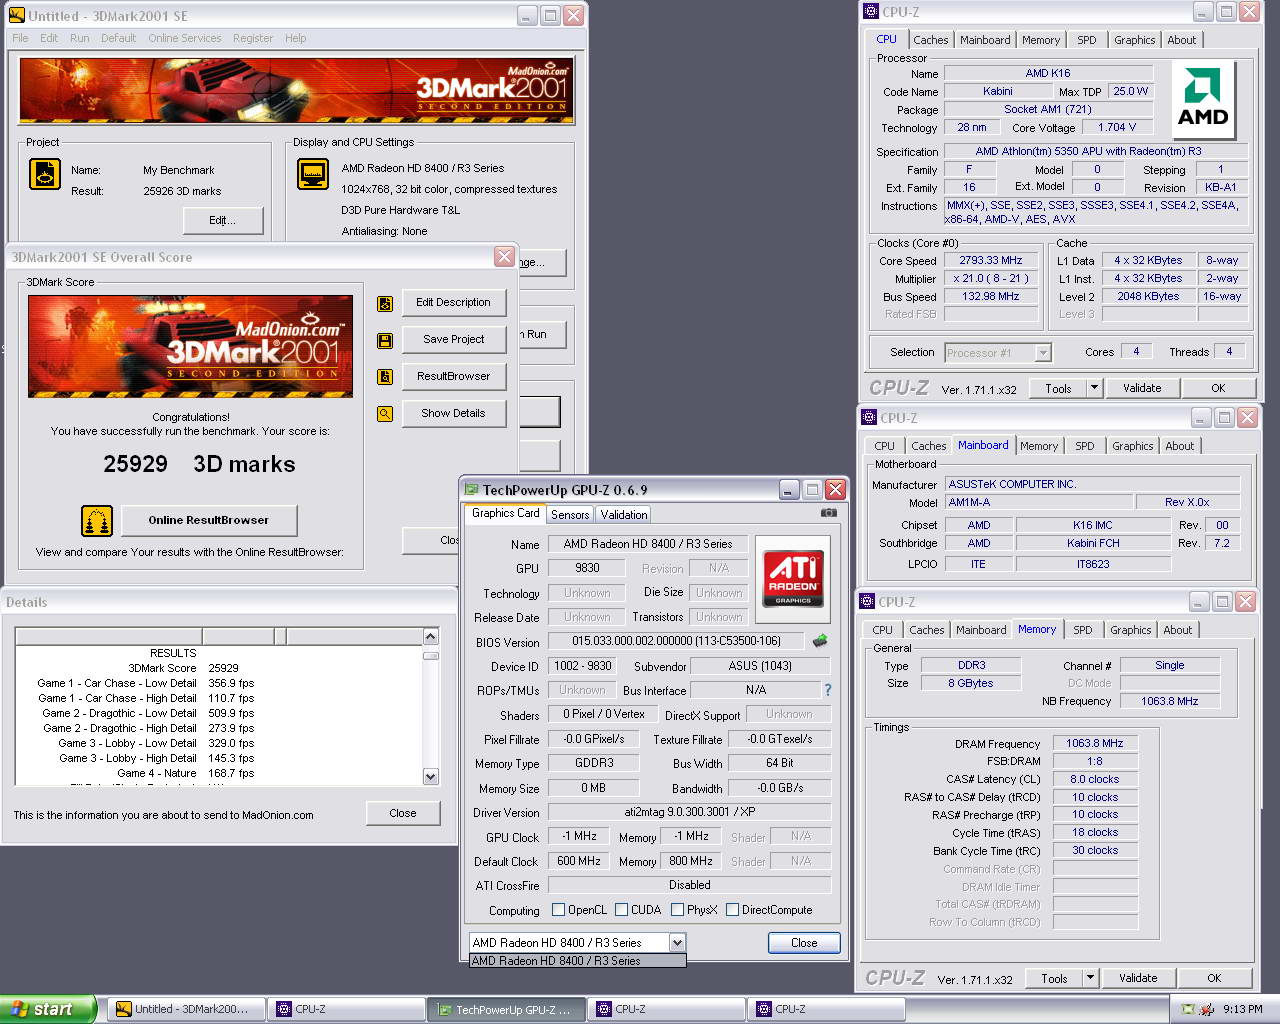Click OK in the bottom CPU-Z window
1280x1024 pixels.
coord(1214,978)
